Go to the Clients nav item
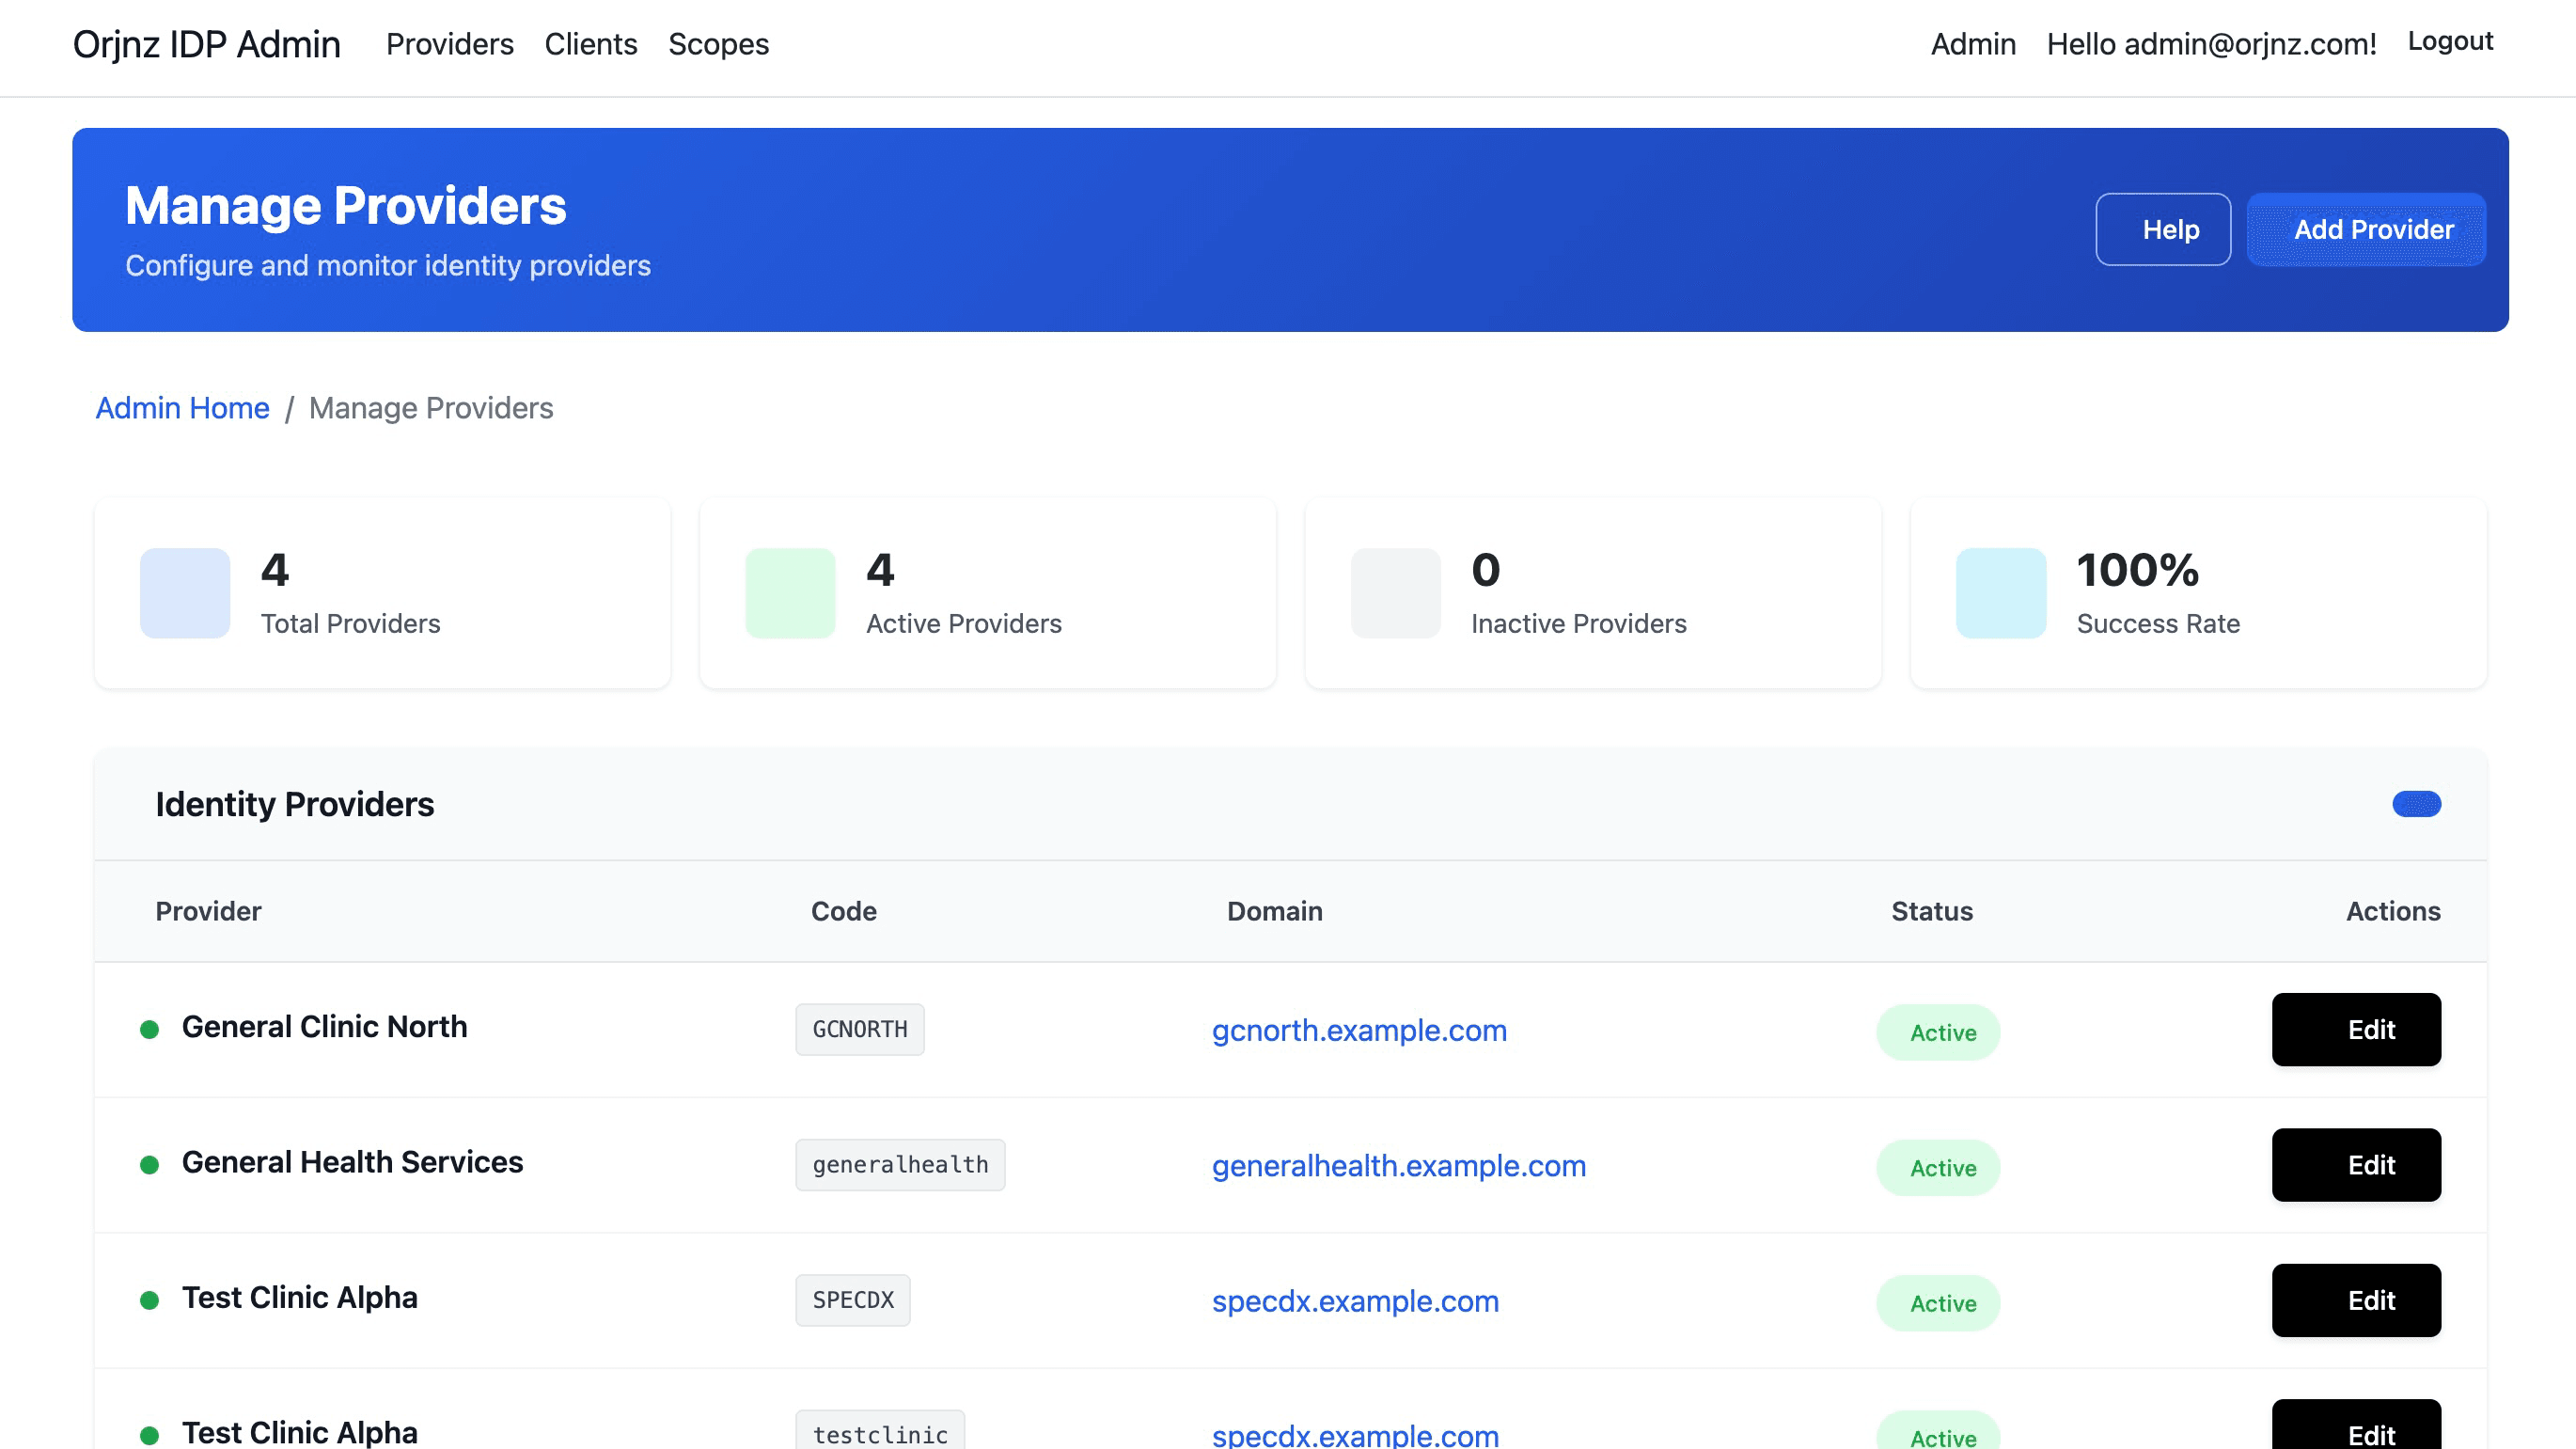Screen dimensions: 2576x1449 [x=591, y=44]
